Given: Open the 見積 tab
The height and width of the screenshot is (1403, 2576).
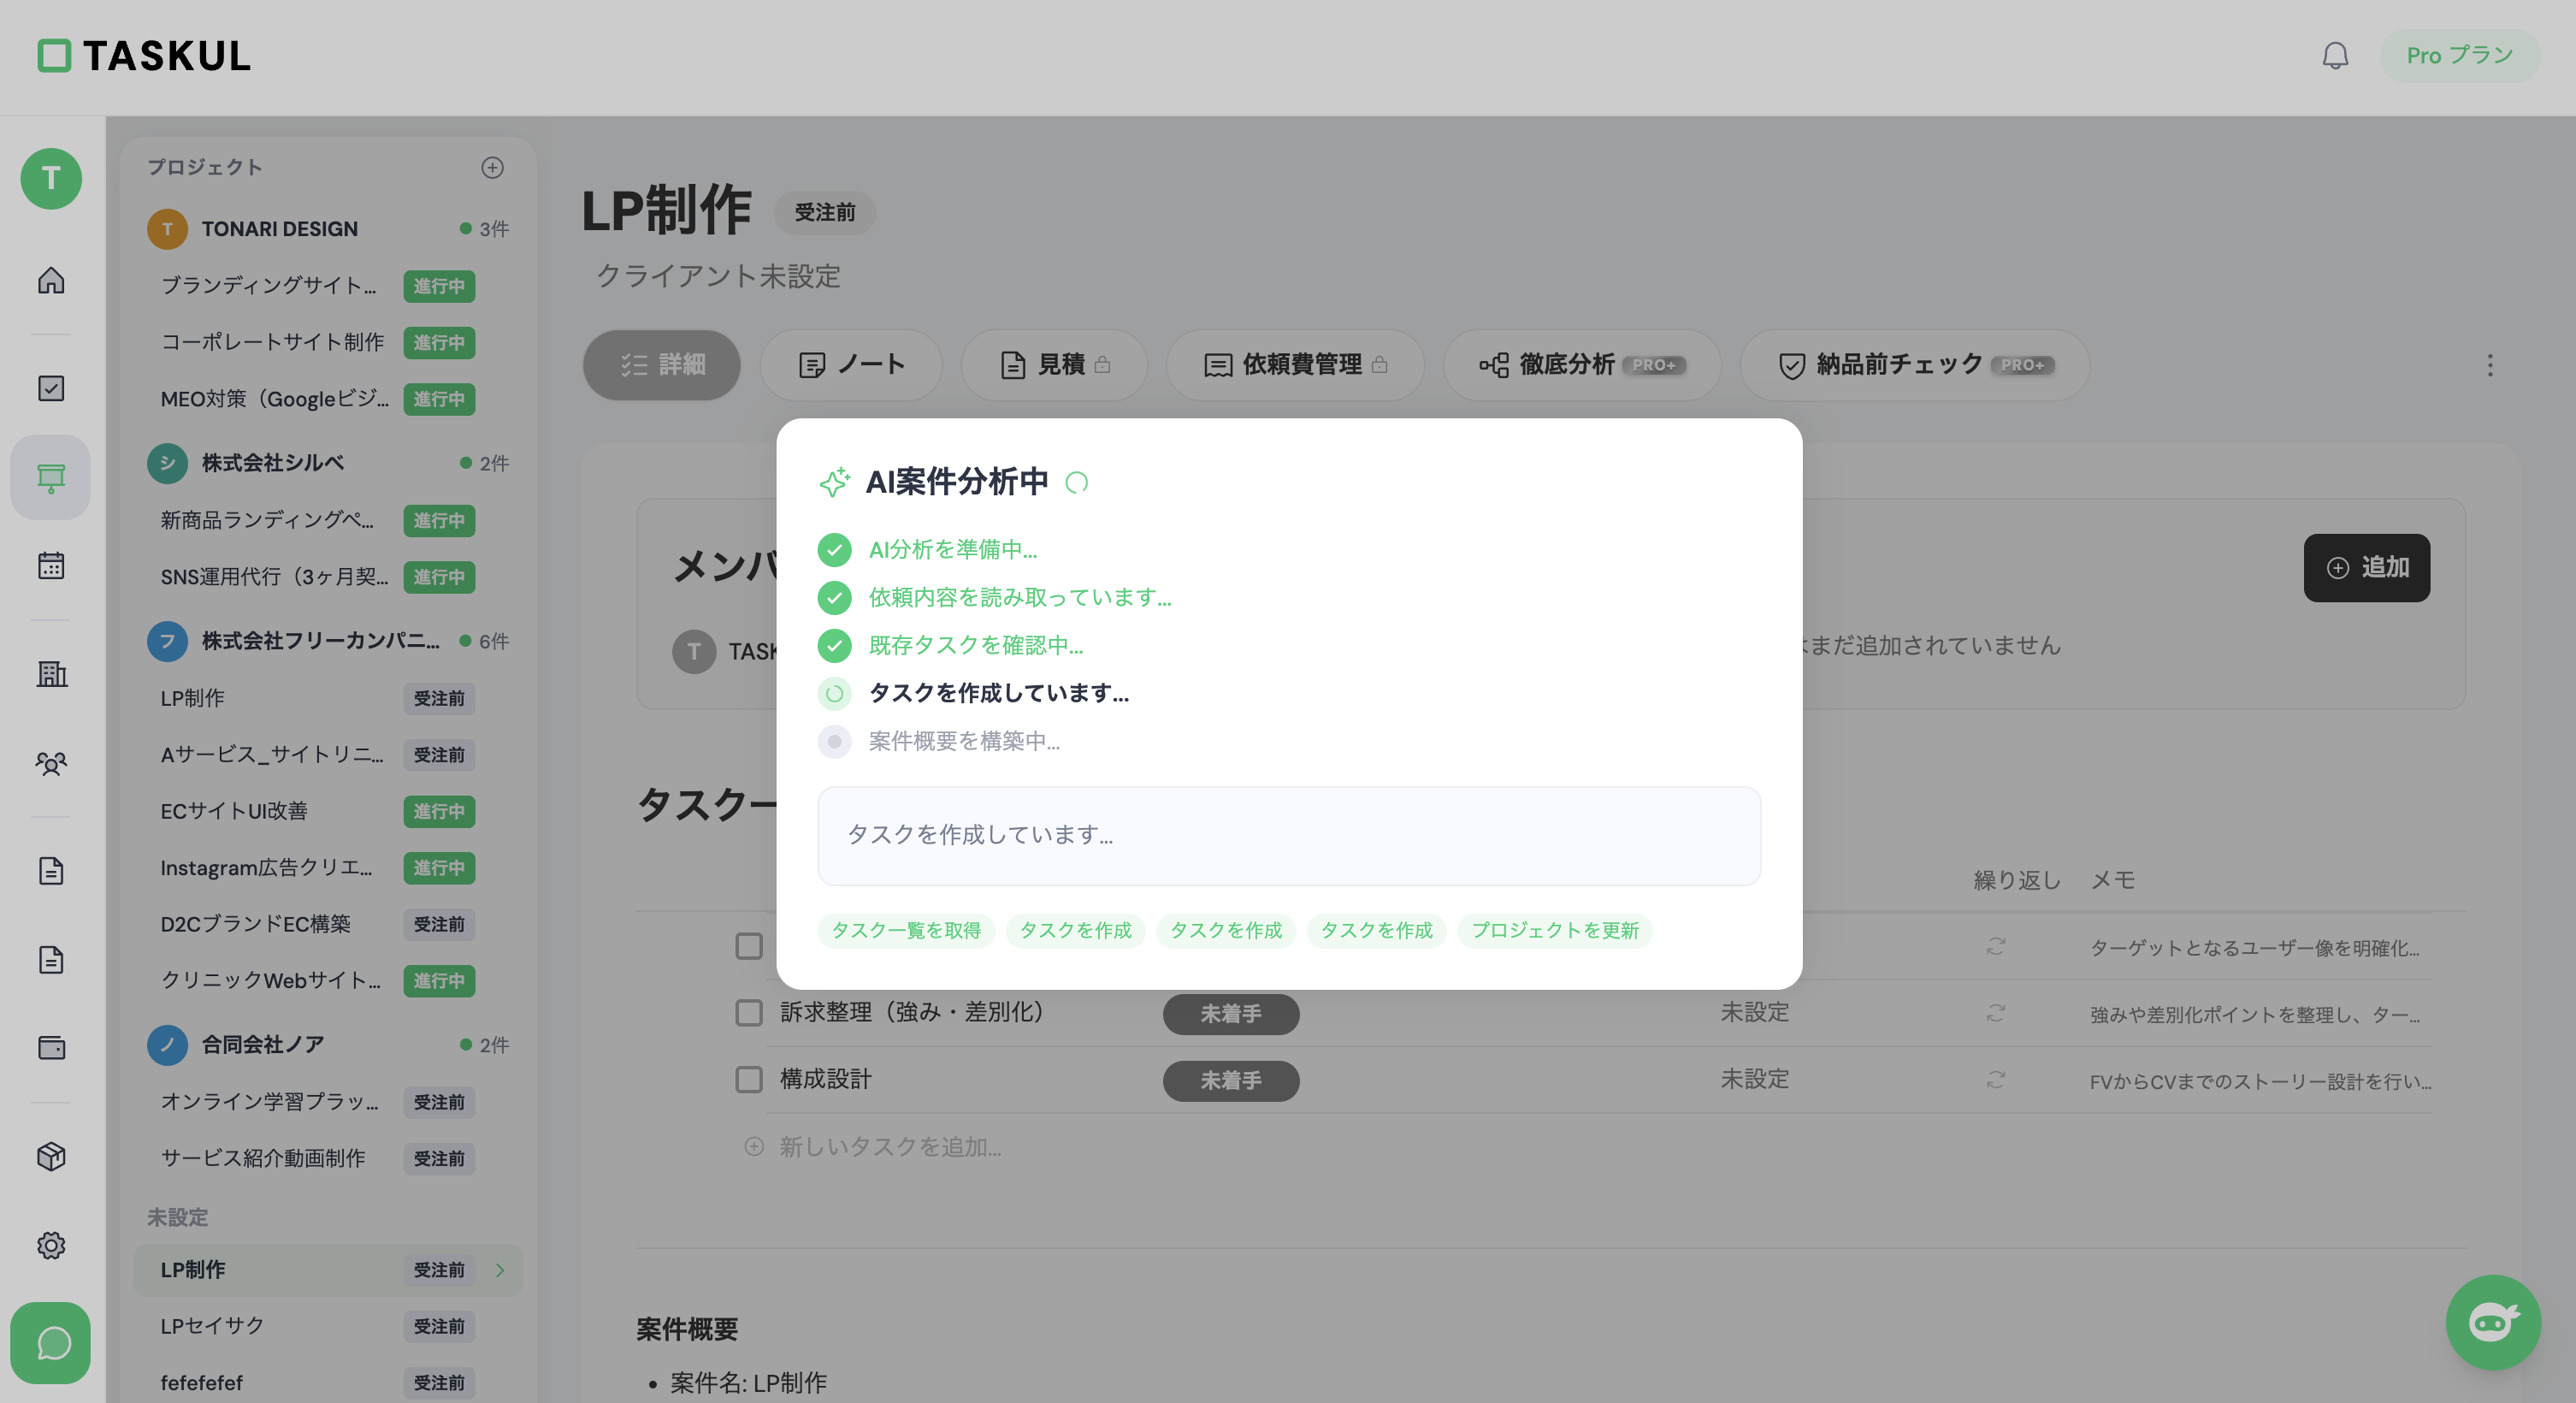Looking at the screenshot, I should [x=1053, y=365].
